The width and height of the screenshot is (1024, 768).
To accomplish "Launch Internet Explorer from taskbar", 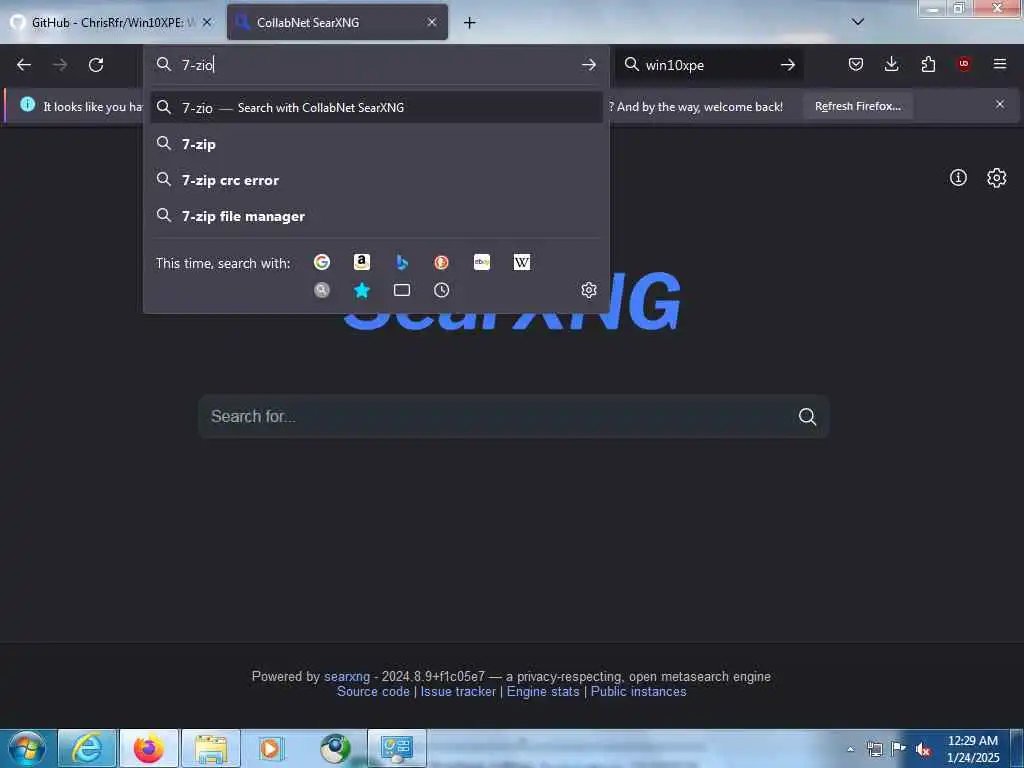I will click(x=87, y=748).
